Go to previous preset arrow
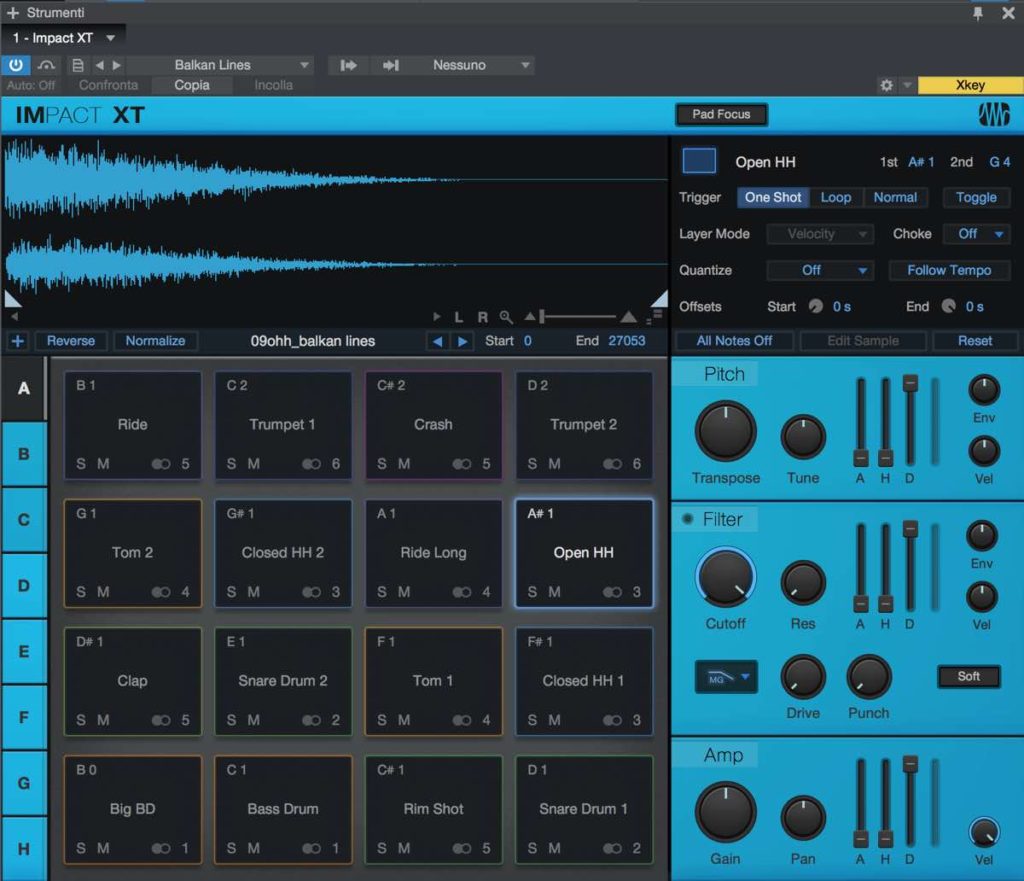The height and width of the screenshot is (881, 1024). (99, 65)
